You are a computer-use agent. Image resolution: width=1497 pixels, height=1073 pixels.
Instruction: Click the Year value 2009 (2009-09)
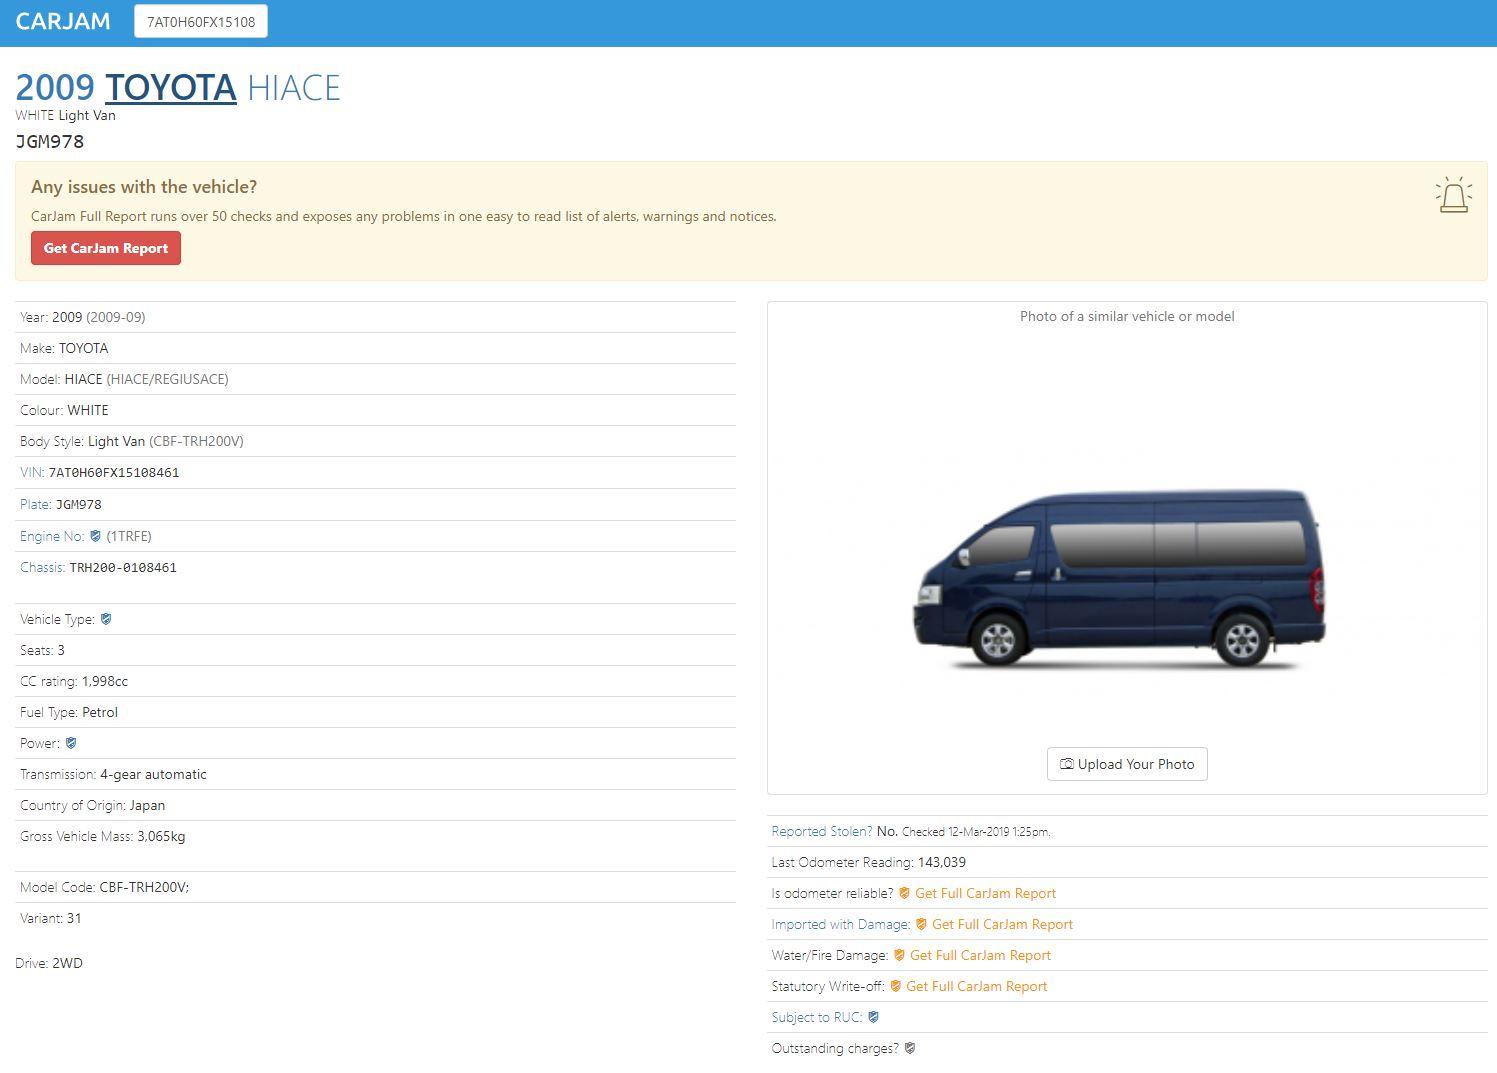pos(99,317)
